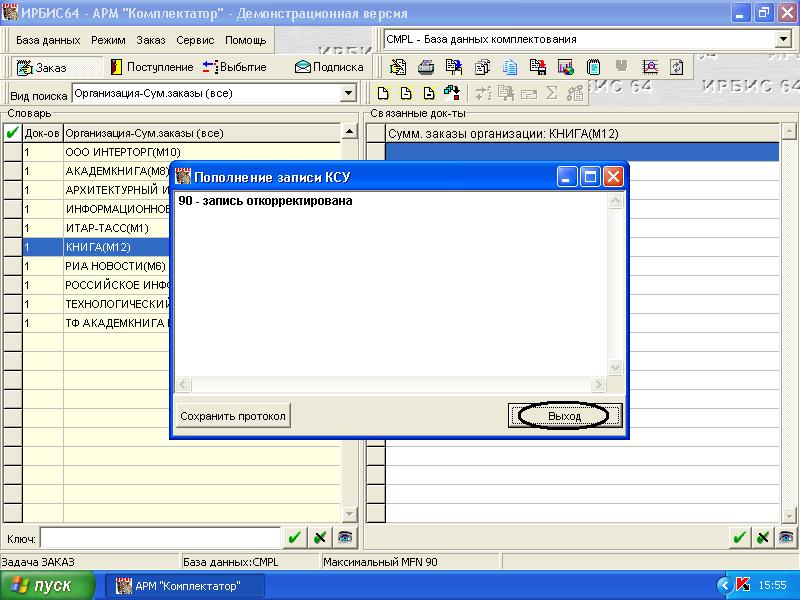The width and height of the screenshot is (800, 600).
Task: Click the Выход button in dialog
Action: (565, 416)
